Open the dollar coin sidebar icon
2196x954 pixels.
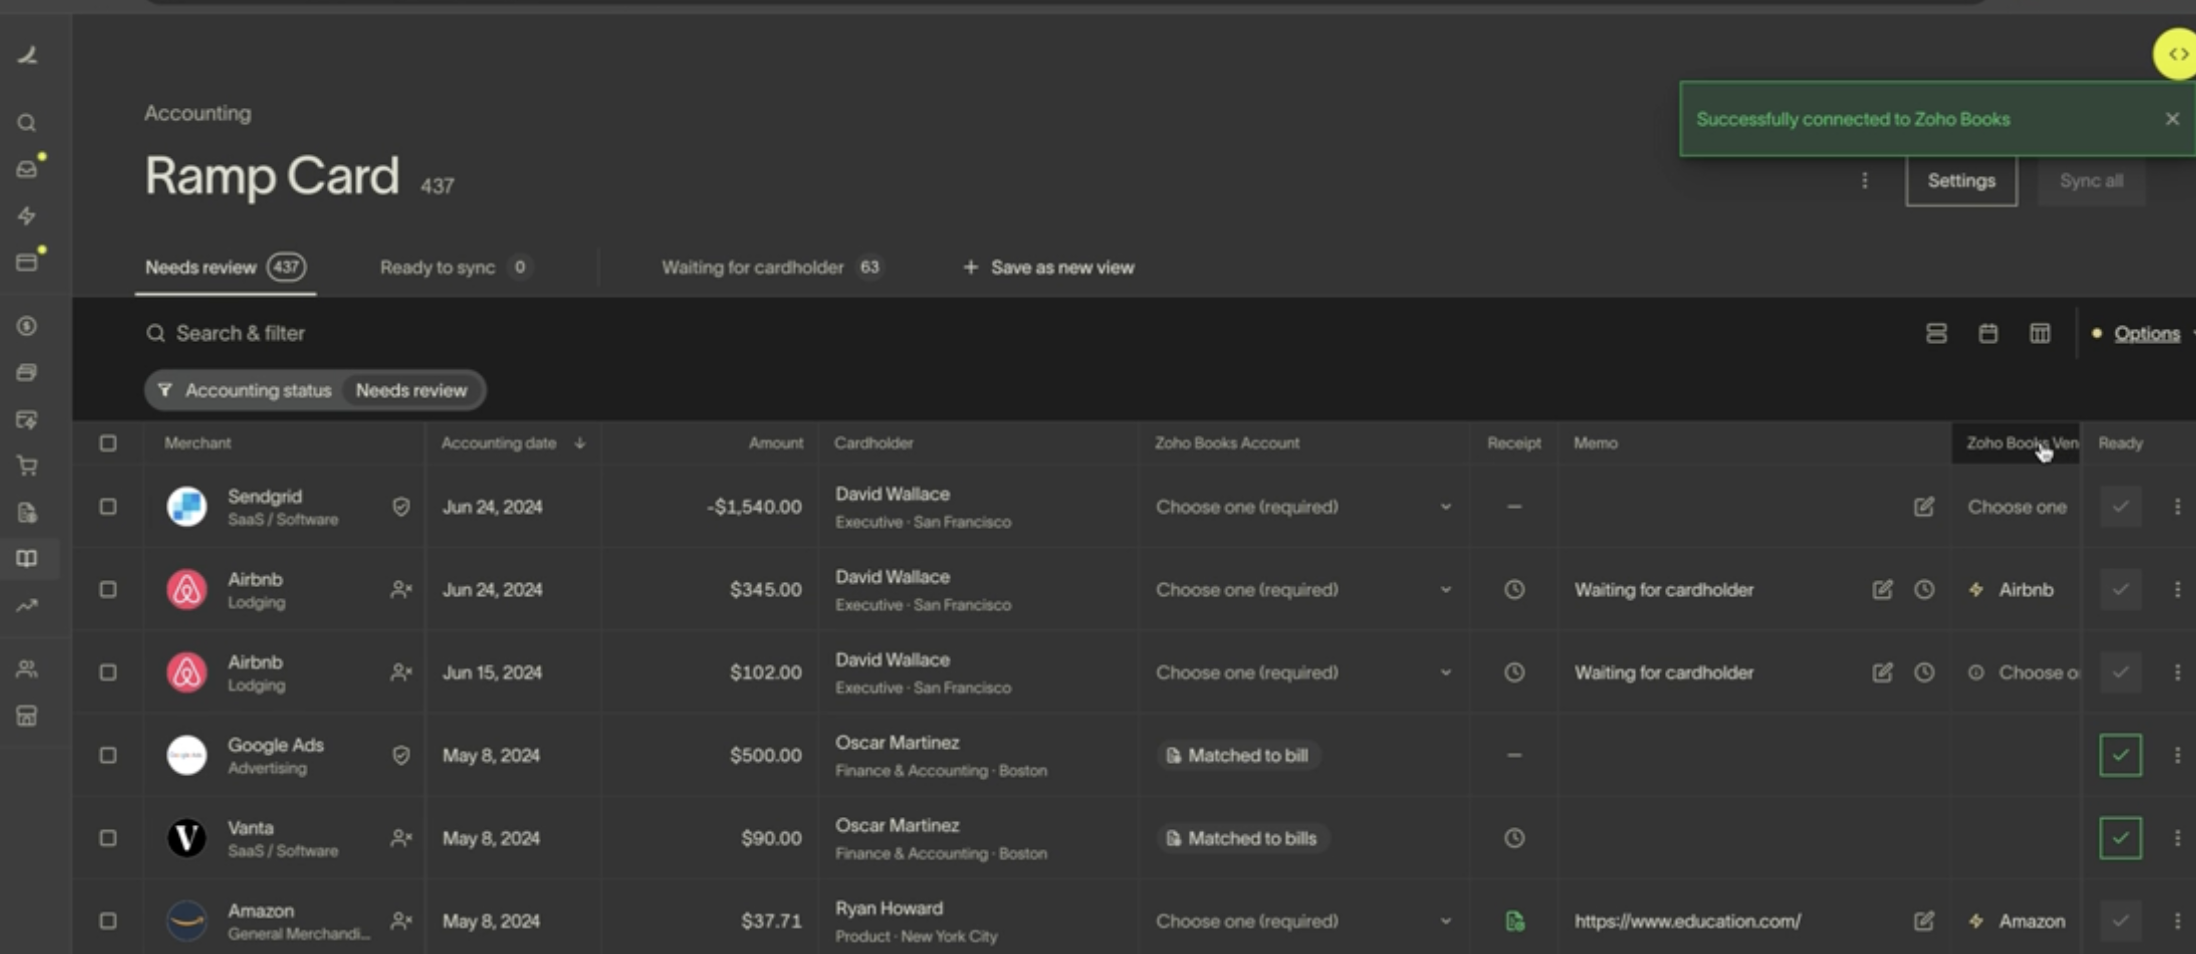27,326
